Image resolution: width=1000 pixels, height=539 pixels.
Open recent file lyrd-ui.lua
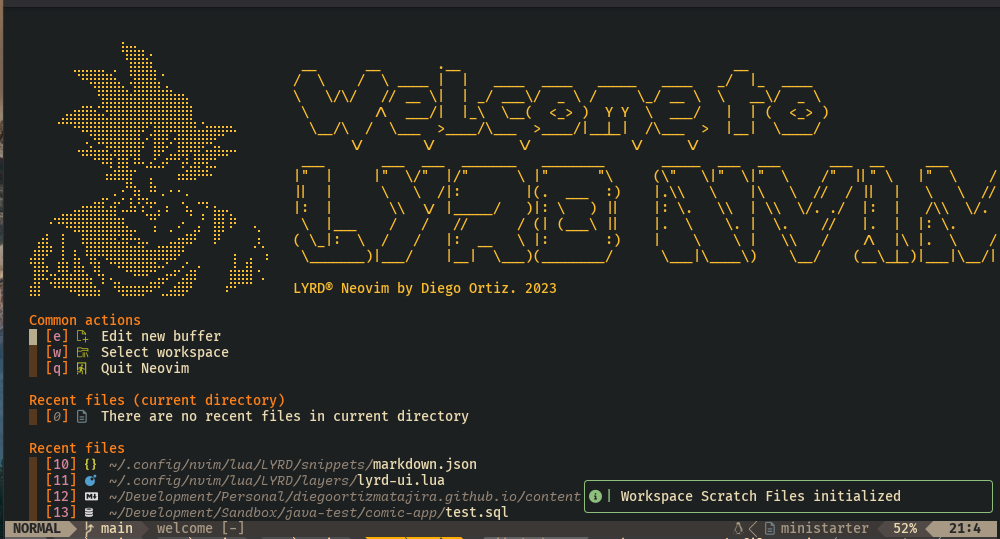(x=277, y=480)
